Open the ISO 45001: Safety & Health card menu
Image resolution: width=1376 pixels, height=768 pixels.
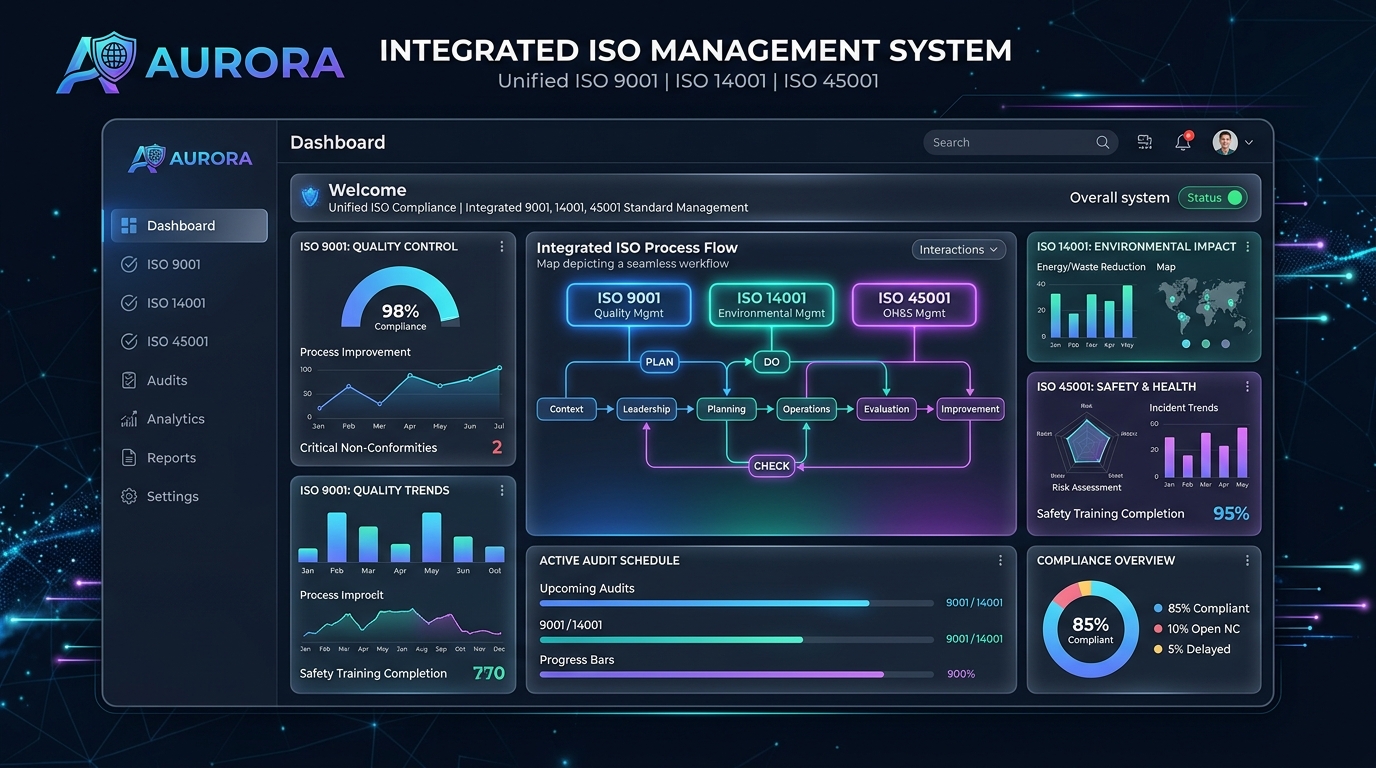[x=1248, y=387]
